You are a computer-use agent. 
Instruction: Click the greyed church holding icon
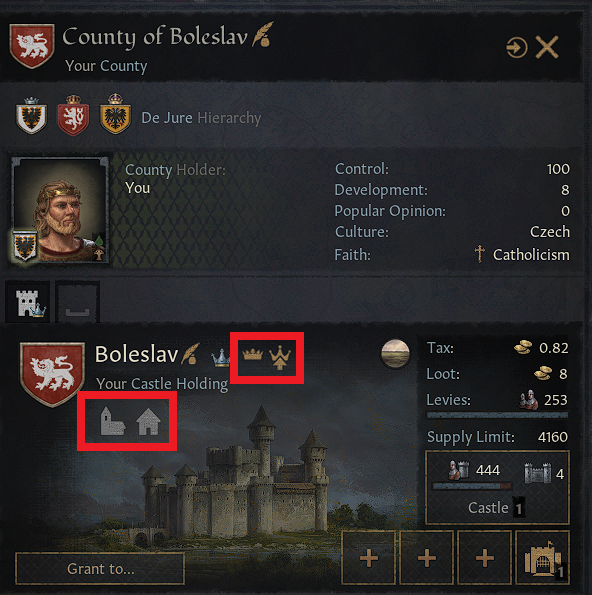(112, 421)
